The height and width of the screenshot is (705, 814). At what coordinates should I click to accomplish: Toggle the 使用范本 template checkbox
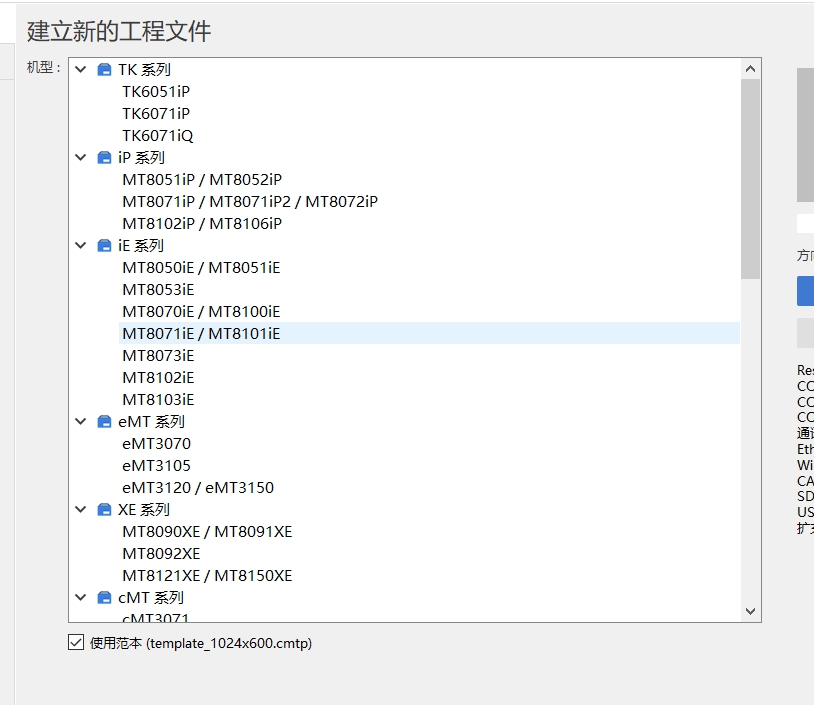click(76, 643)
